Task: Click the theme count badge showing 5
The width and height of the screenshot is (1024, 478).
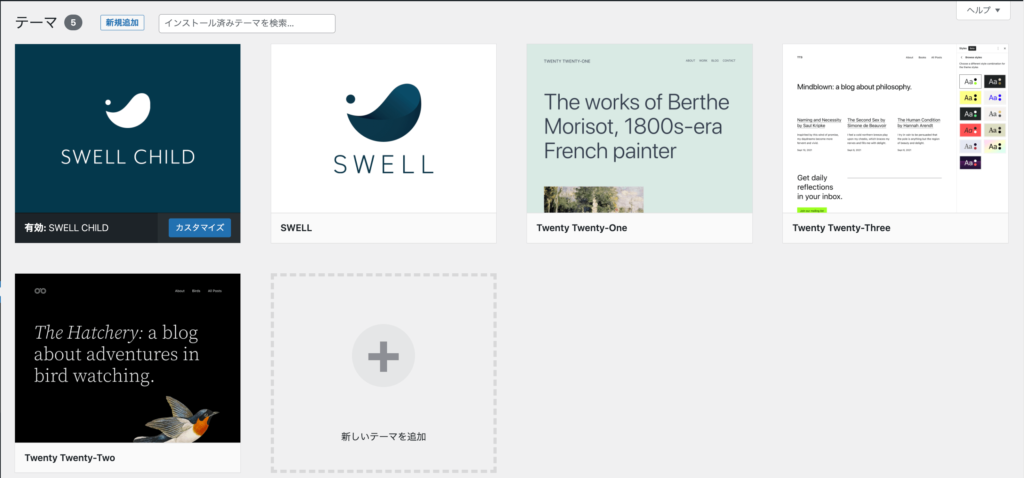Action: tap(73, 23)
